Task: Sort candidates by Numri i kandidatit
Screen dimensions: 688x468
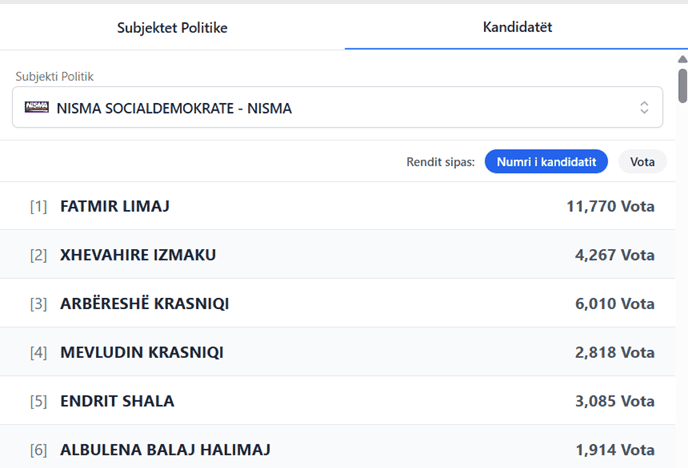Action: pyautogui.click(x=546, y=162)
